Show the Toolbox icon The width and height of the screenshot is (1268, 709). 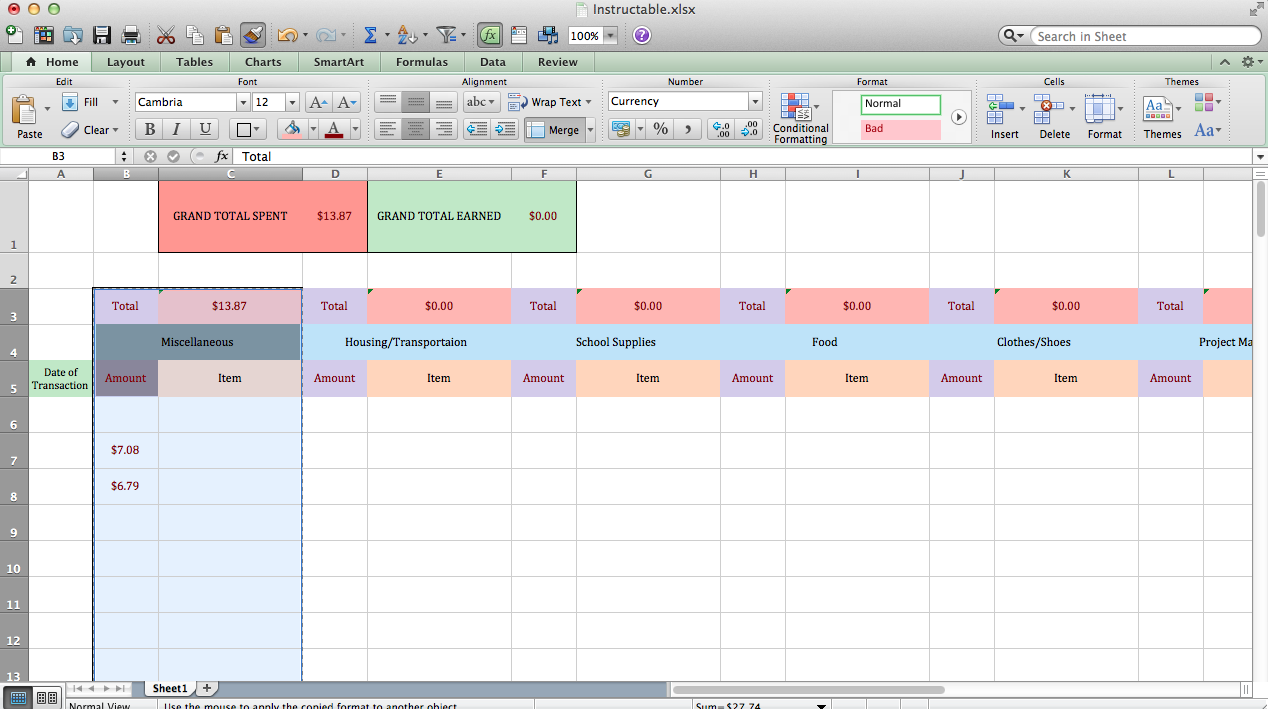tap(519, 35)
